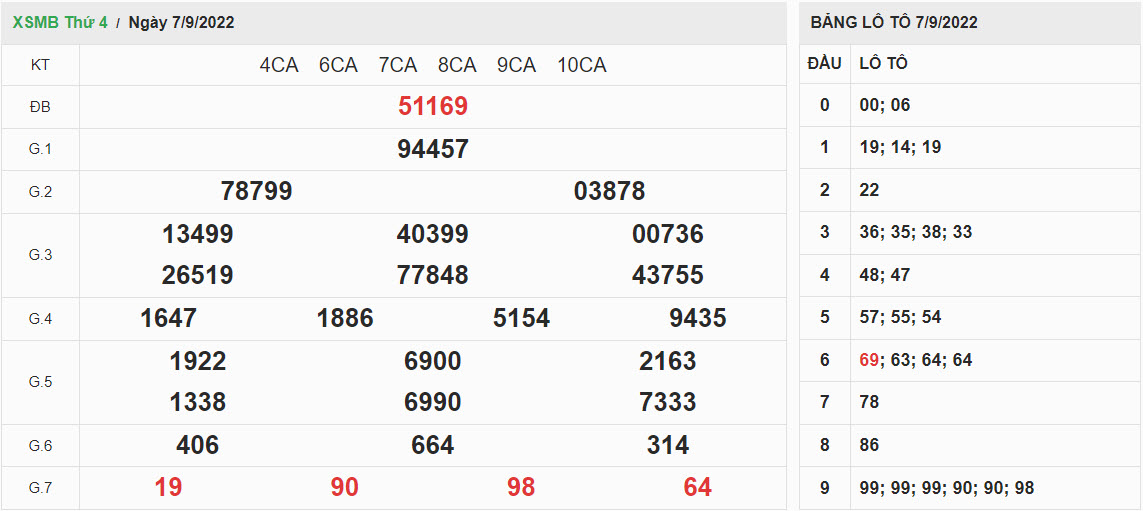Select the G.3 number 40399
The width and height of the screenshot is (1143, 511).
point(432,234)
